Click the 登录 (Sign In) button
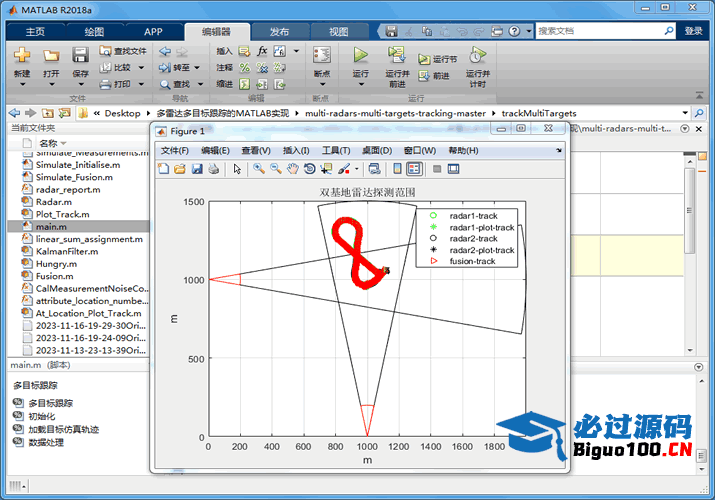This screenshot has width=715, height=500. (x=694, y=31)
